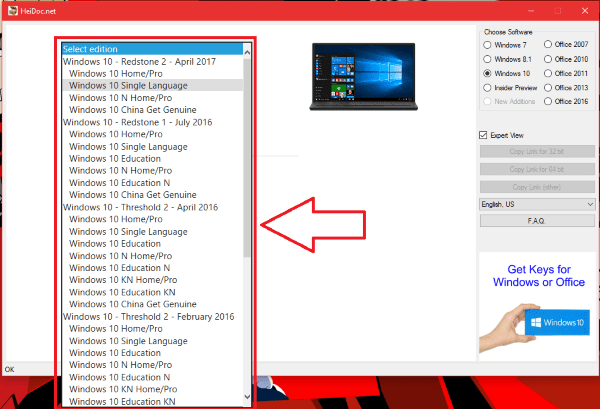Choose KN Home/Pro under Threshold 2 February 2016
This screenshot has height=409, width=600.
tap(152, 389)
